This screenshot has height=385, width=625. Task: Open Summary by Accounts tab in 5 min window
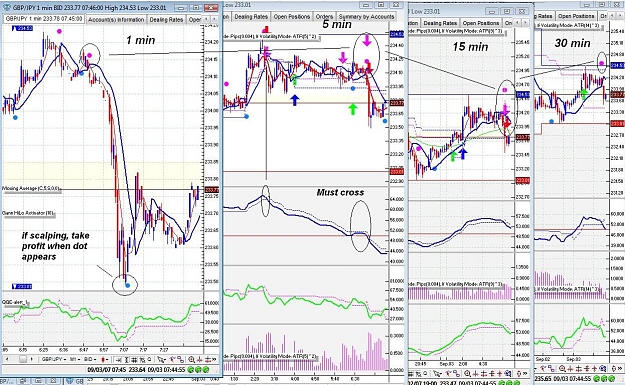point(366,17)
